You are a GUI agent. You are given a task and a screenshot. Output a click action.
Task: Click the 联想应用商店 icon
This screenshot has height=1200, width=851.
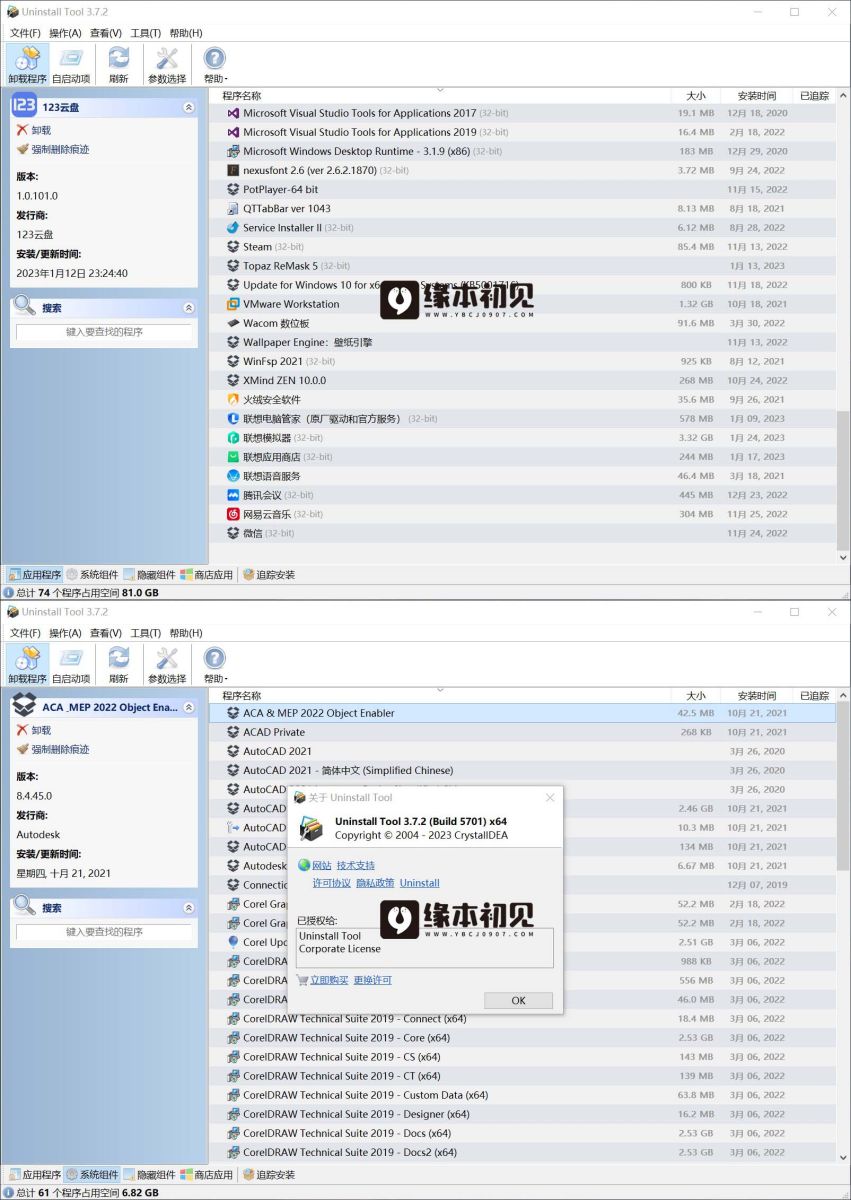tap(233, 457)
